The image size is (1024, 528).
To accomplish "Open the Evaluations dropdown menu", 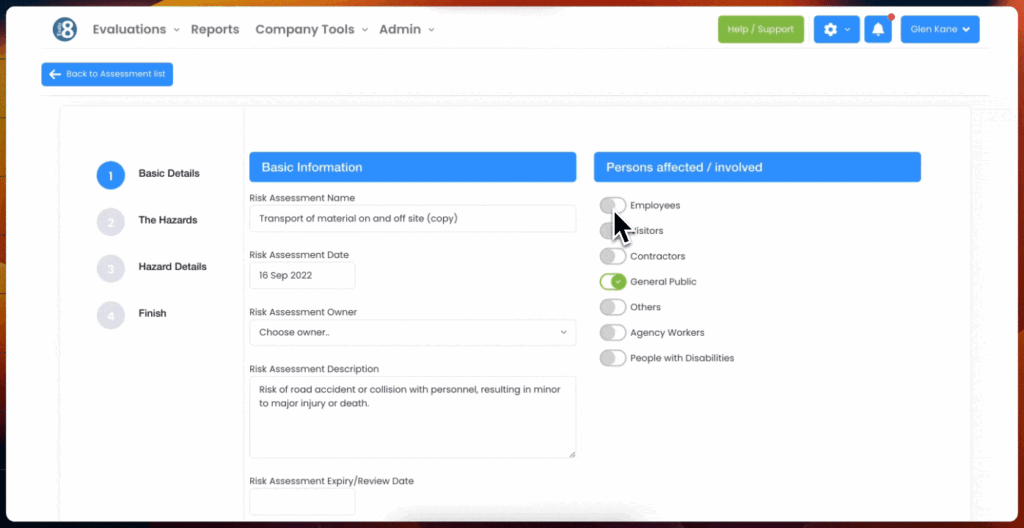I will coord(136,29).
